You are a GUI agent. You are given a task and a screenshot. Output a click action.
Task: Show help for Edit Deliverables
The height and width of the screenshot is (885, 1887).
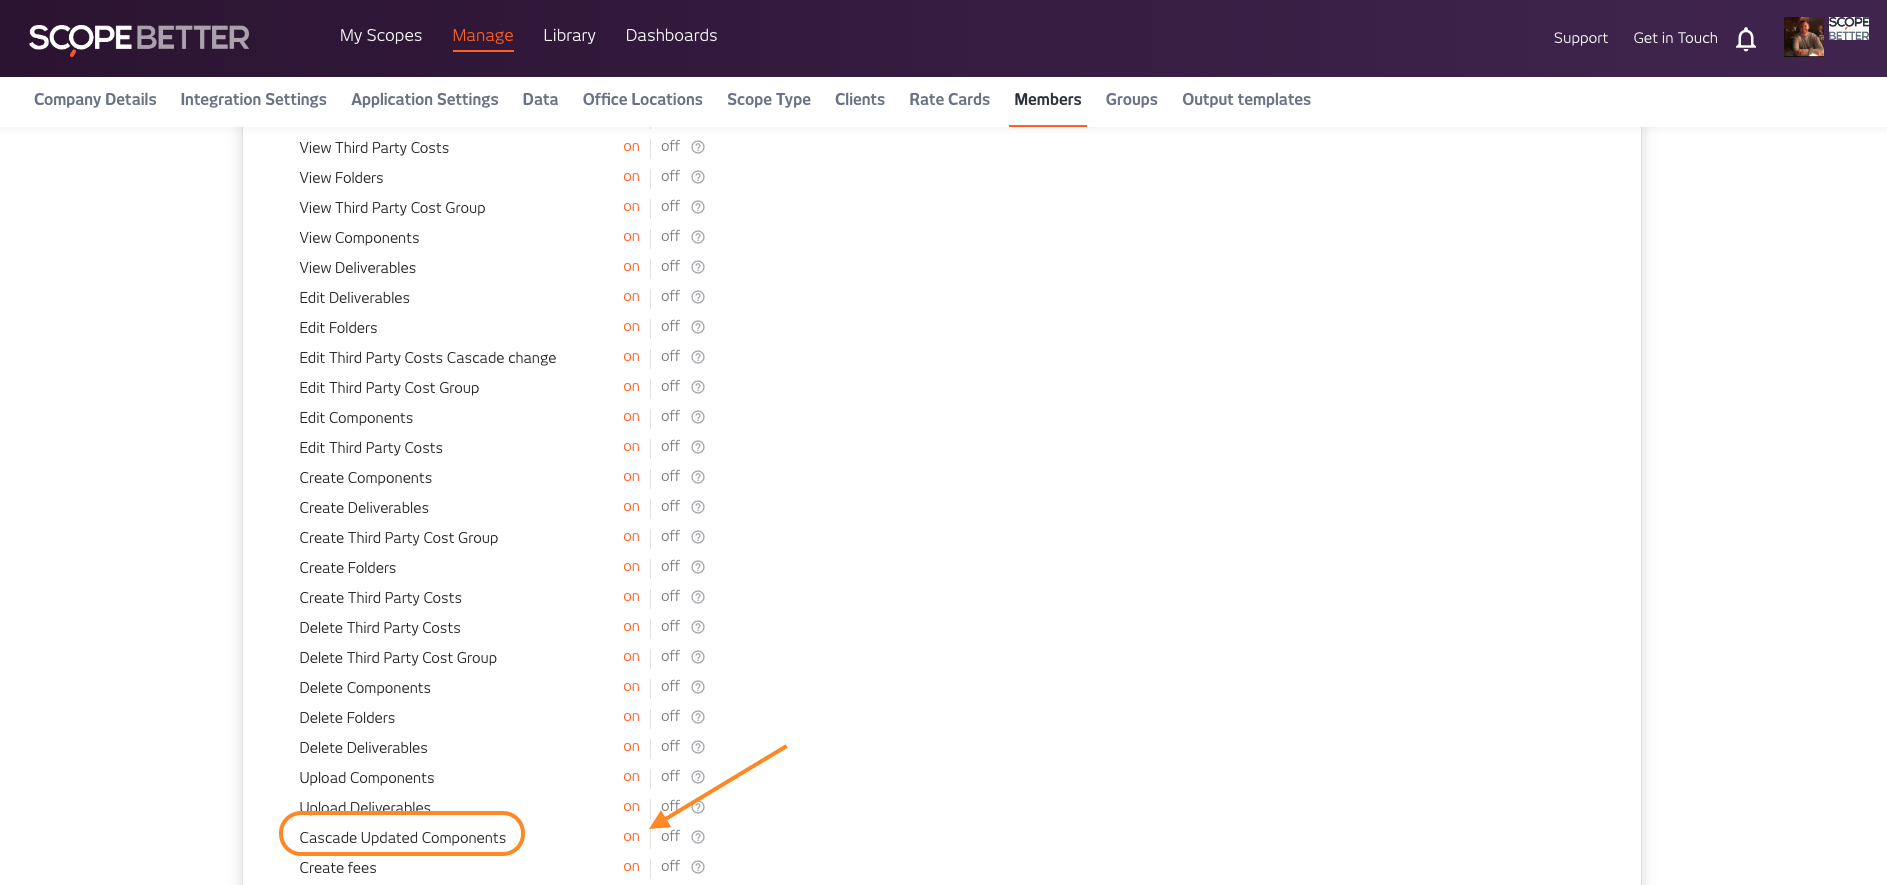pos(698,297)
